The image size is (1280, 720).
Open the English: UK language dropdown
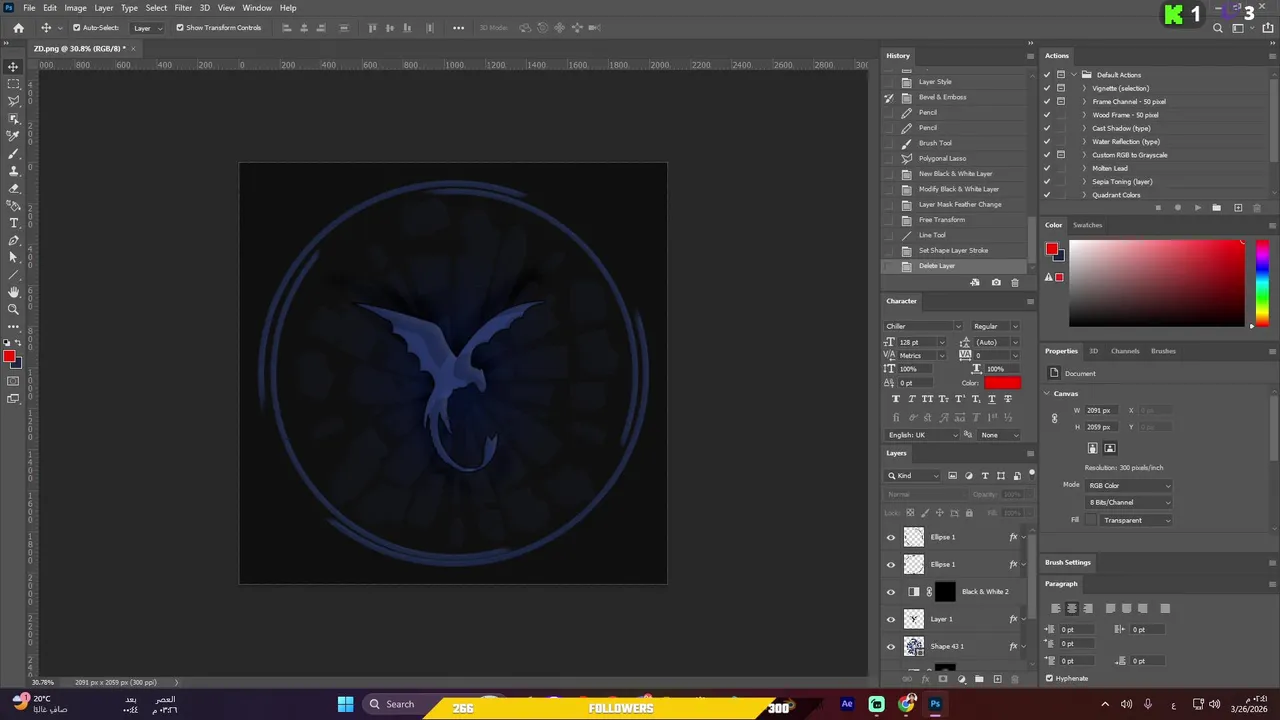pos(923,435)
